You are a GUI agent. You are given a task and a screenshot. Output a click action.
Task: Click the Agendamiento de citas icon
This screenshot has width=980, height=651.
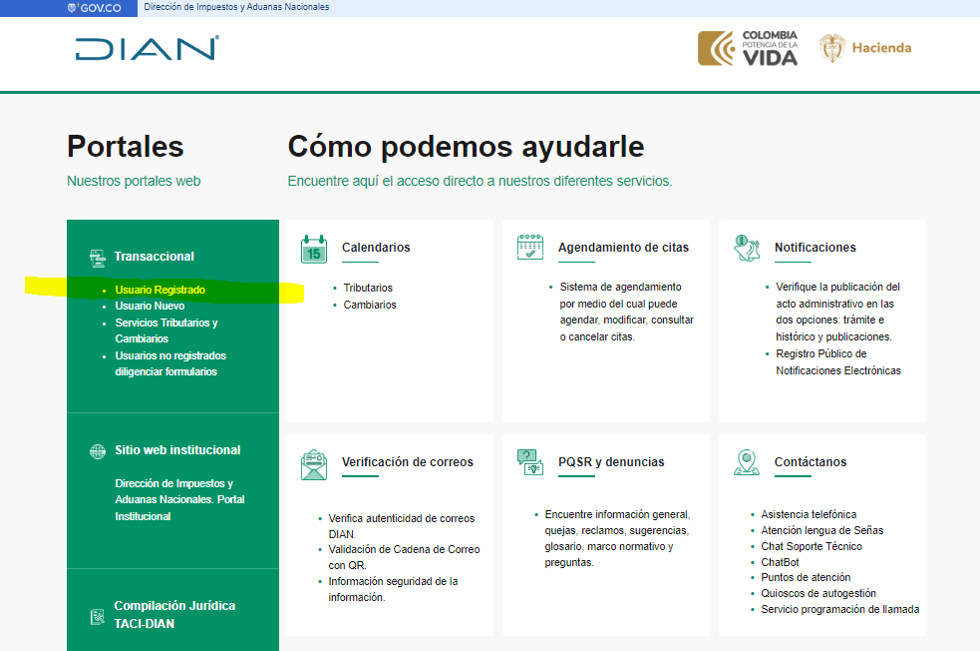tap(530, 247)
